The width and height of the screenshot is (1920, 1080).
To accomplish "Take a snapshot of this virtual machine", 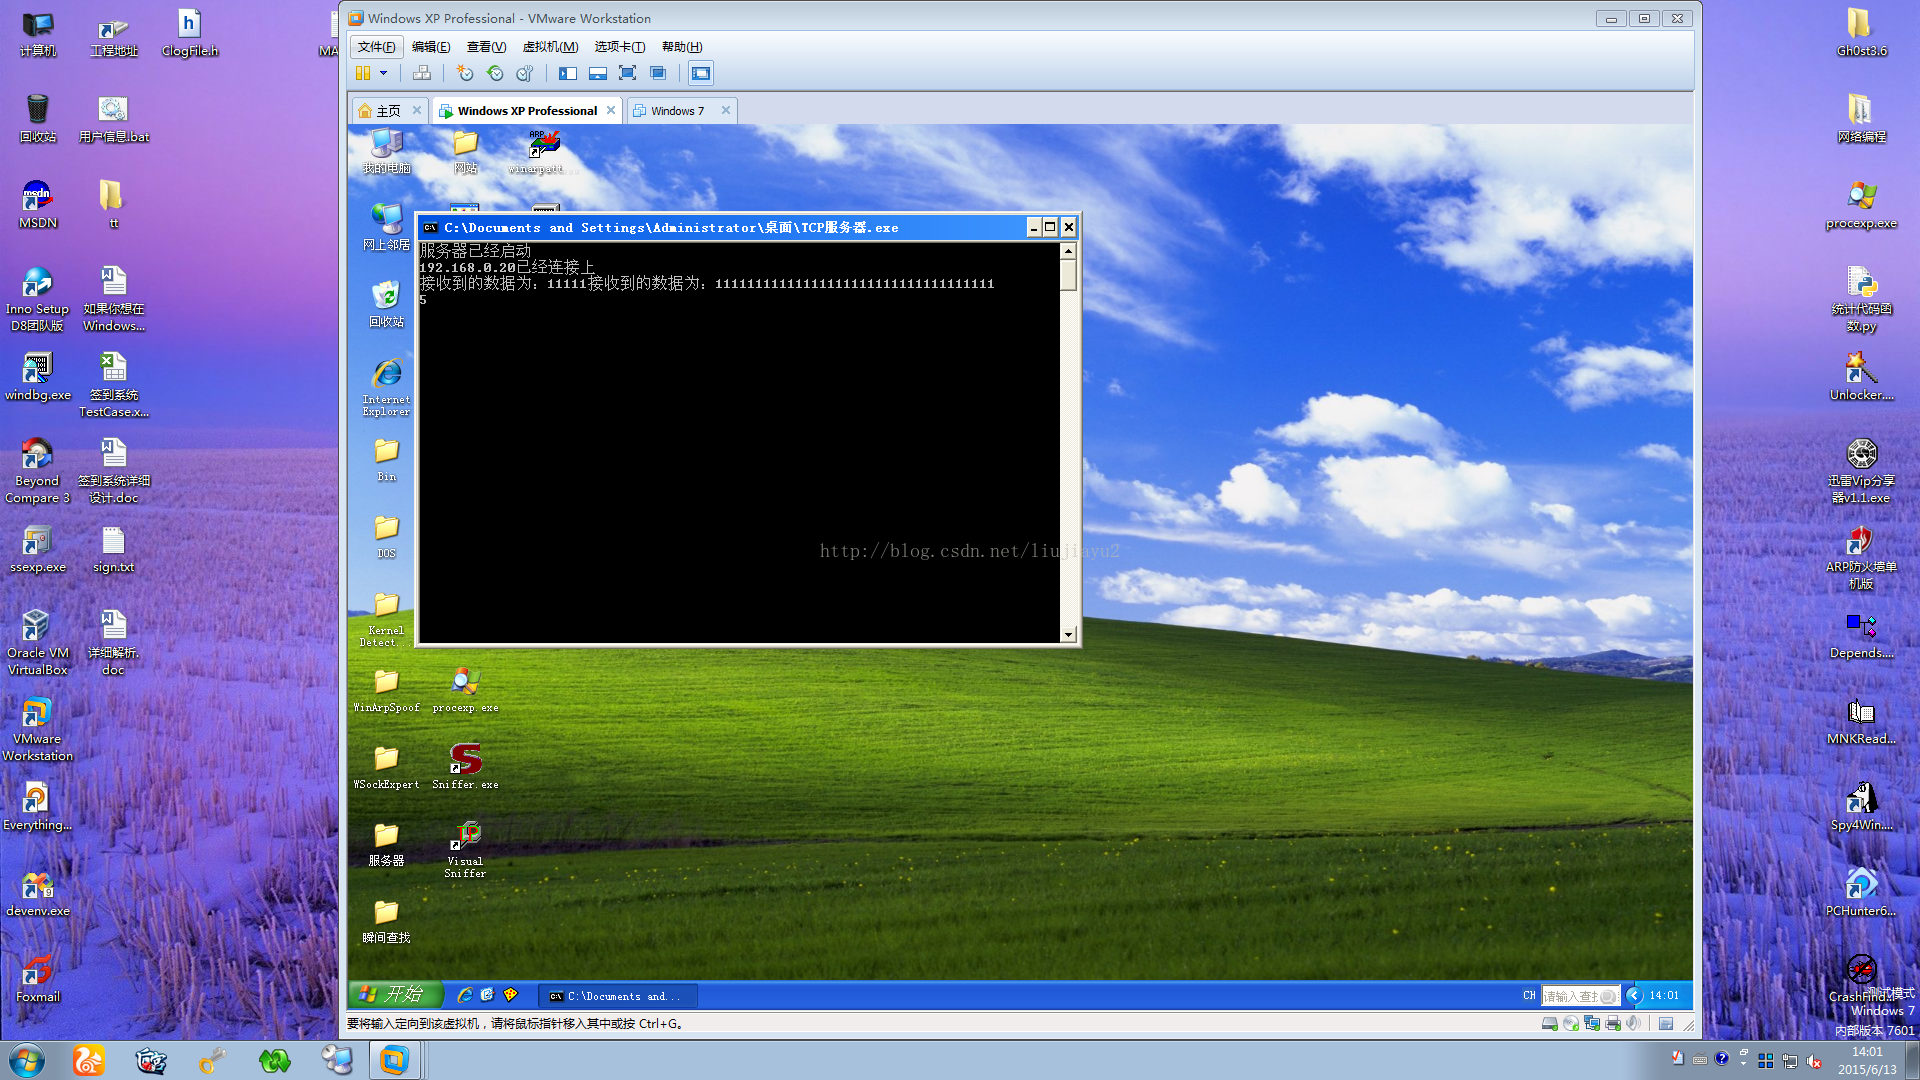I will [x=465, y=73].
